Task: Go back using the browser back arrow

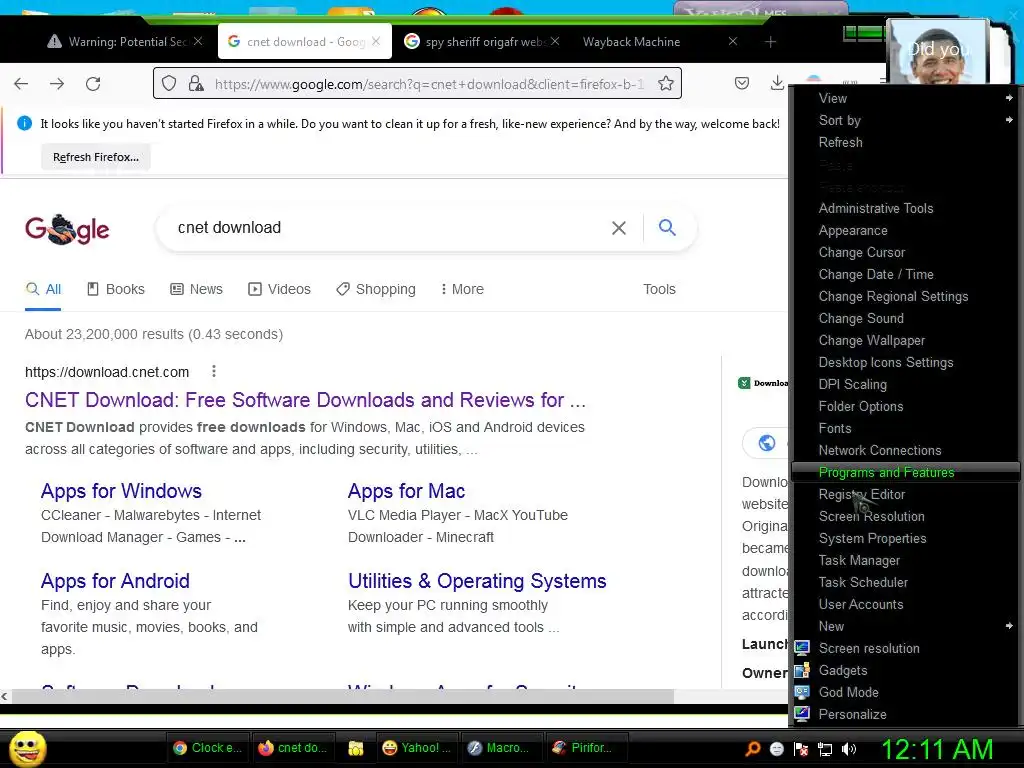Action: (21, 84)
